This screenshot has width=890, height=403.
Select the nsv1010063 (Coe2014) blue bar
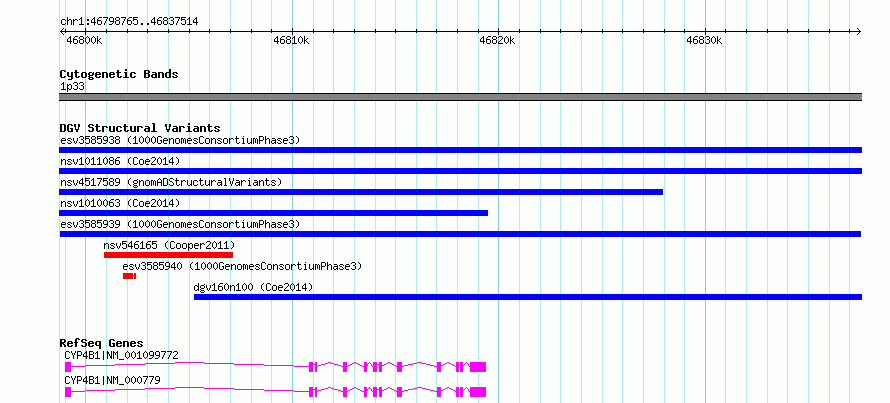[x=274, y=213]
